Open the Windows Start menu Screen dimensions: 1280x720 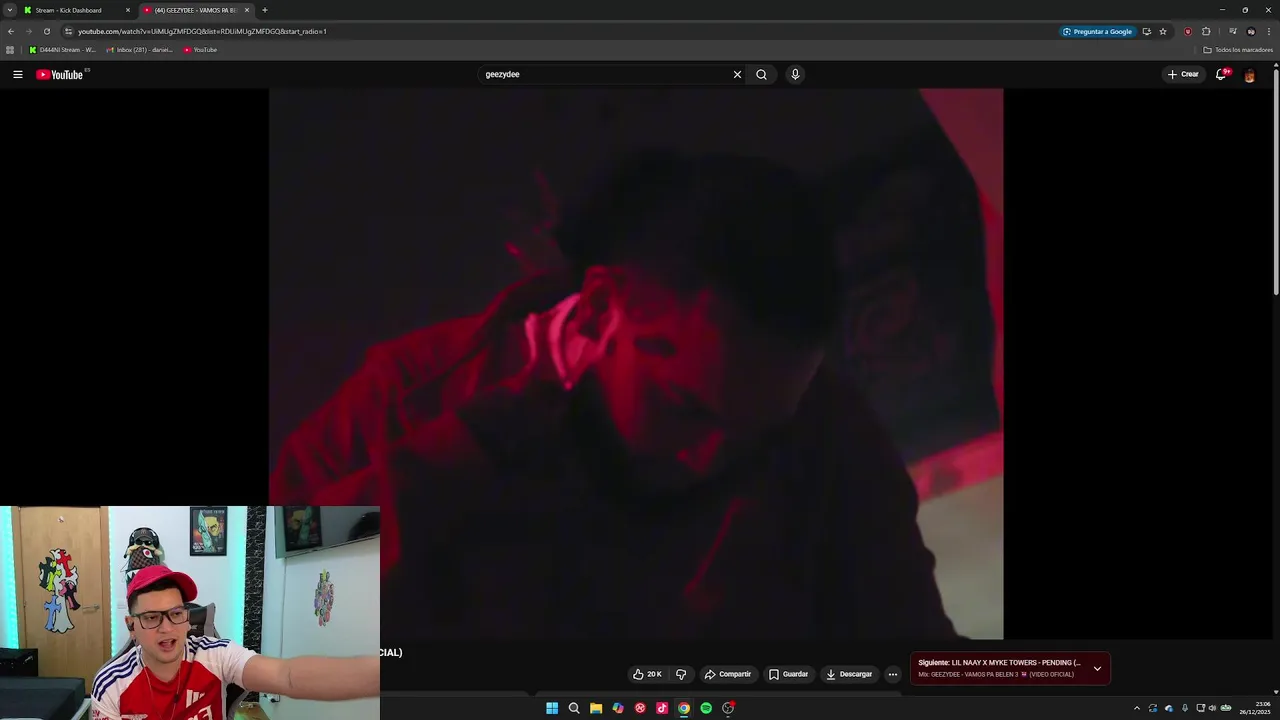(552, 708)
